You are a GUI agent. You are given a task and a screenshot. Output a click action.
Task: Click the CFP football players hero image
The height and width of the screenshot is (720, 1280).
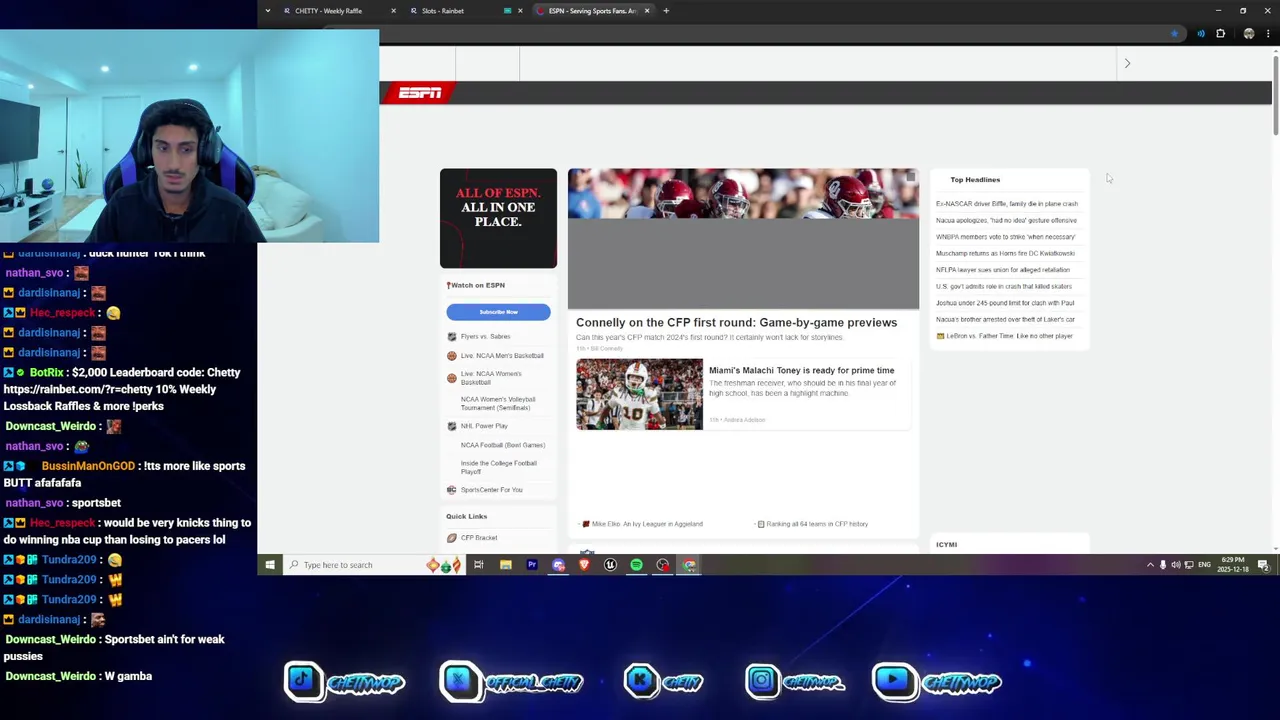(x=743, y=239)
